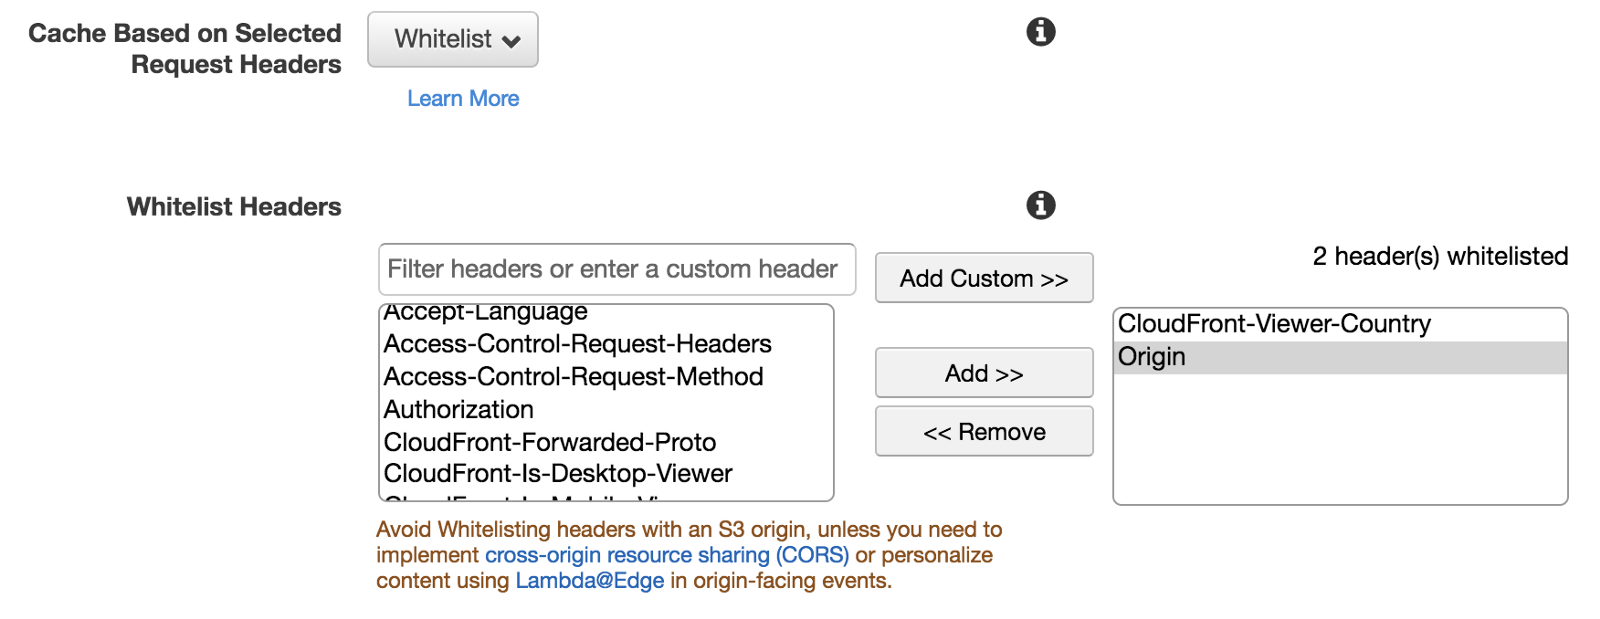Select Access-Control-Request-Headers in the list

577,344
